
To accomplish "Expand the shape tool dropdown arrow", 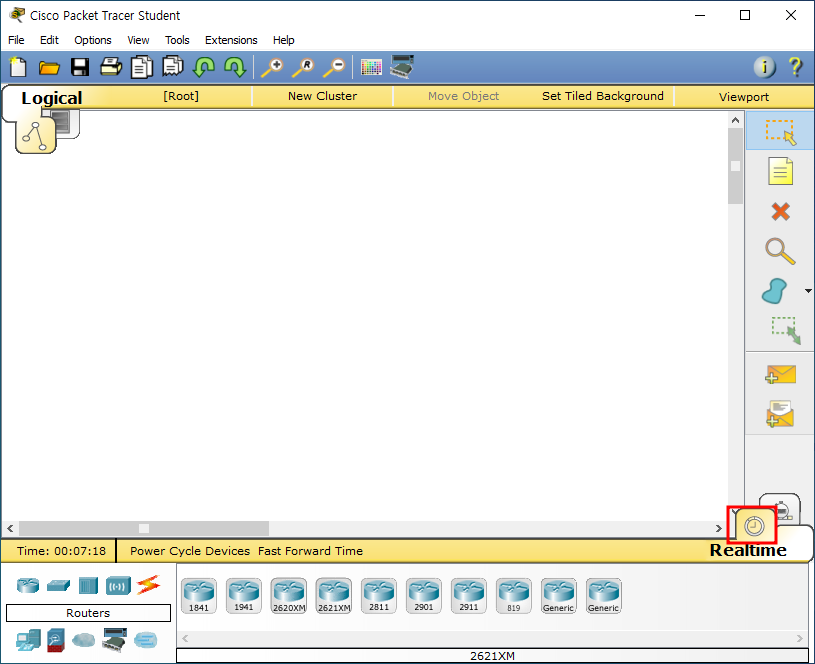I will pos(808,291).
